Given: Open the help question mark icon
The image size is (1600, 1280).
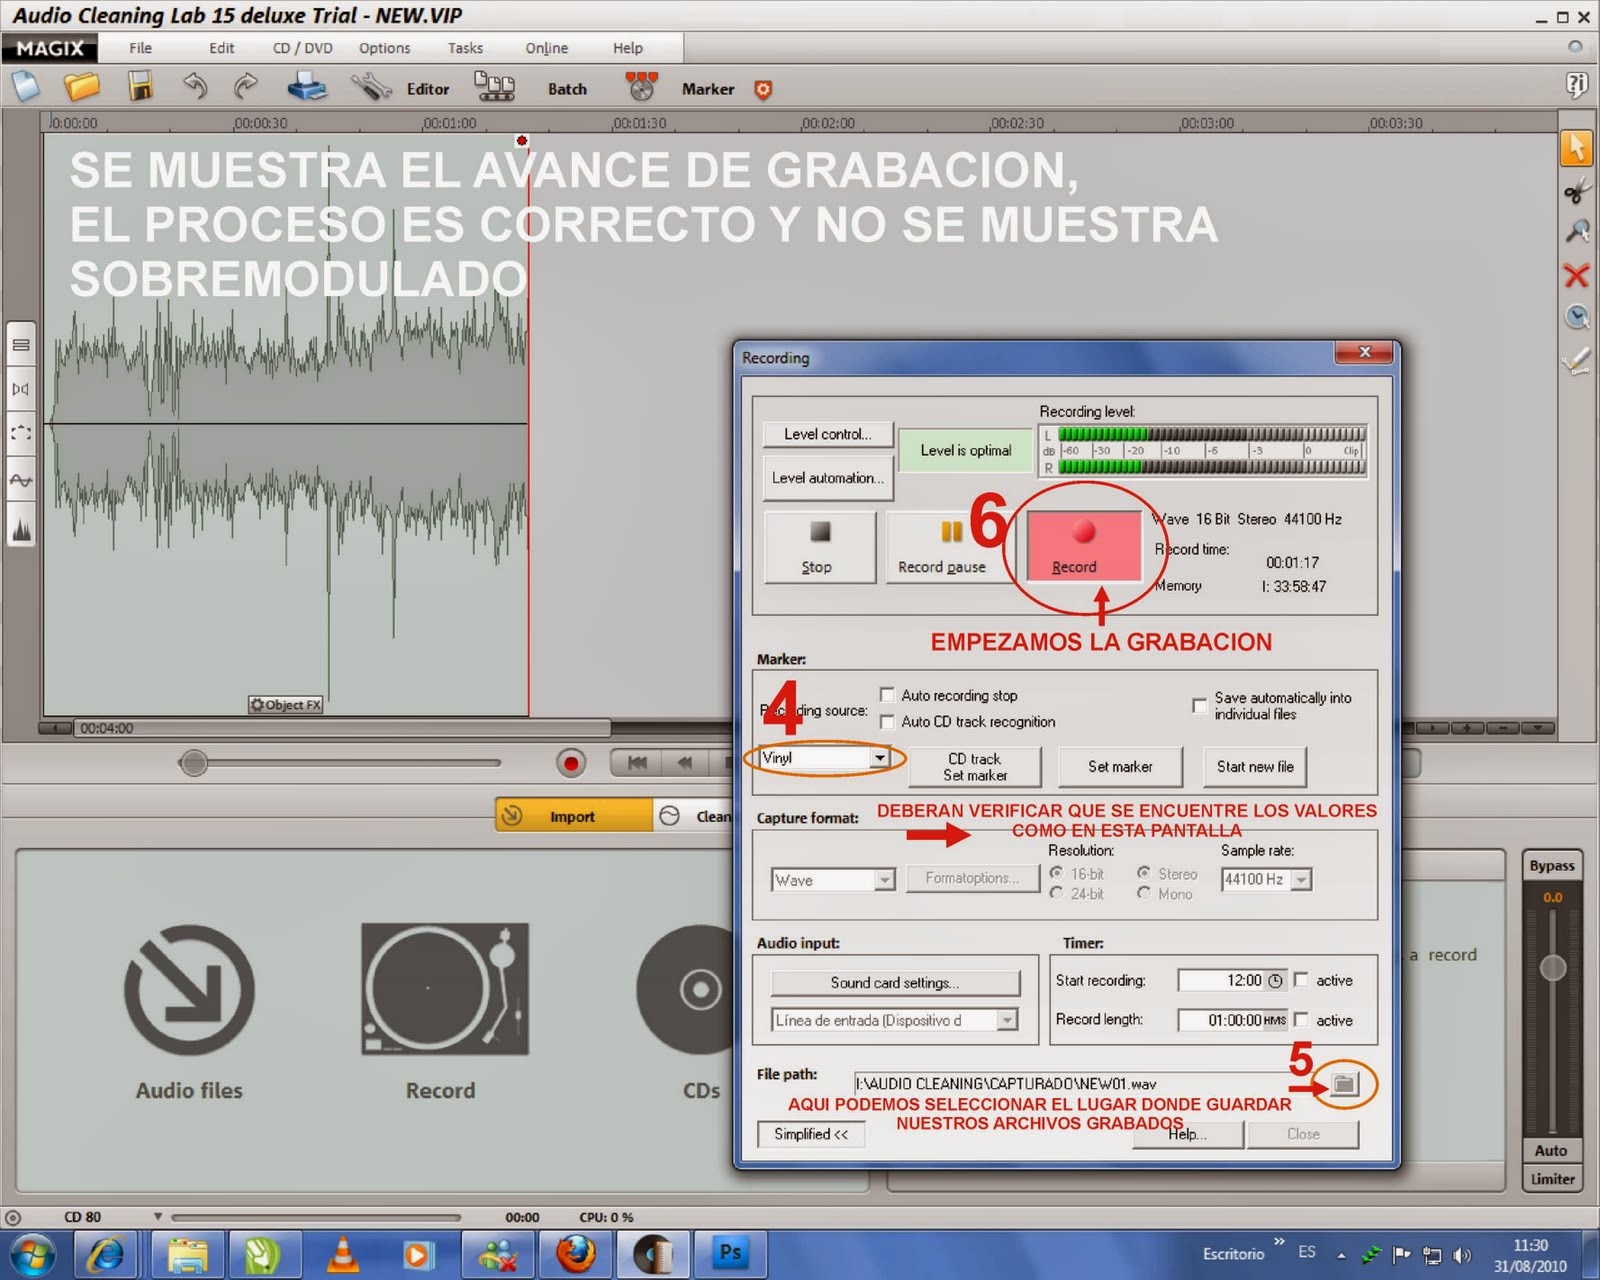Looking at the screenshot, I should click(x=1577, y=85).
